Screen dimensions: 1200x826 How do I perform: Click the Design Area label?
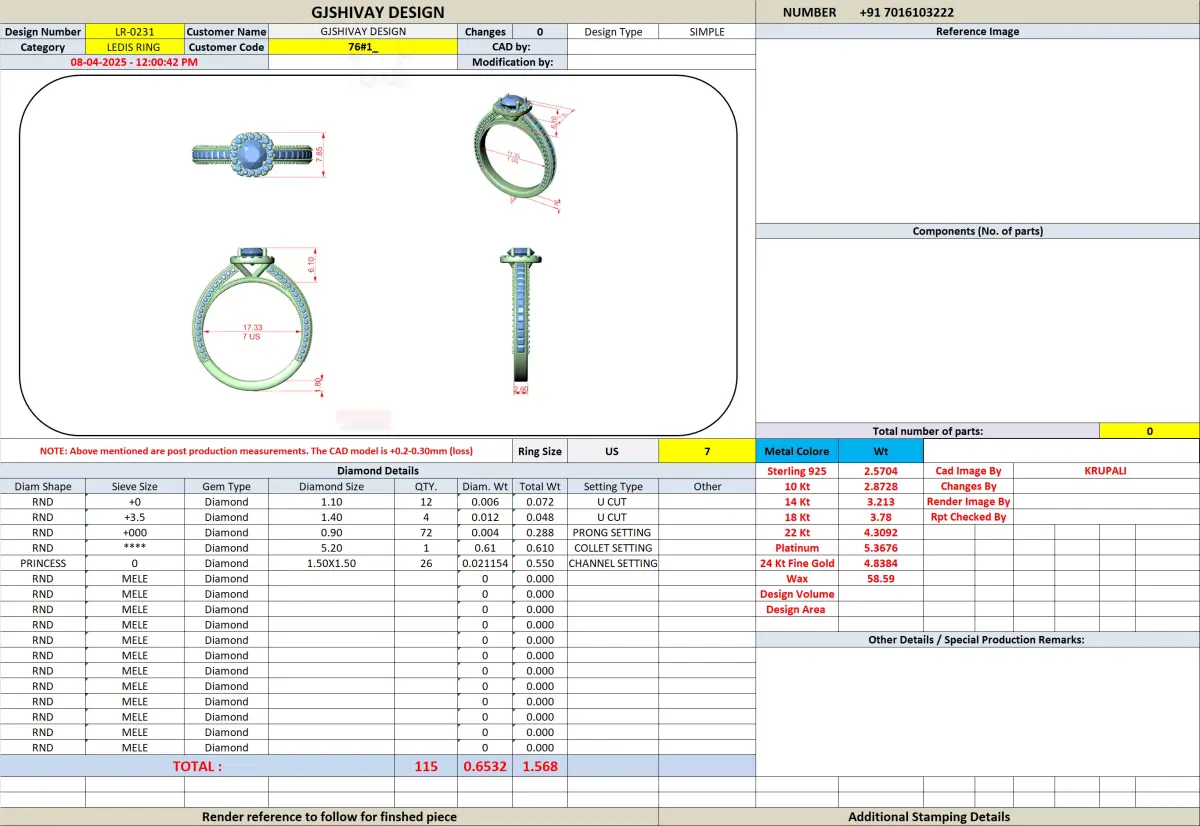(x=796, y=609)
